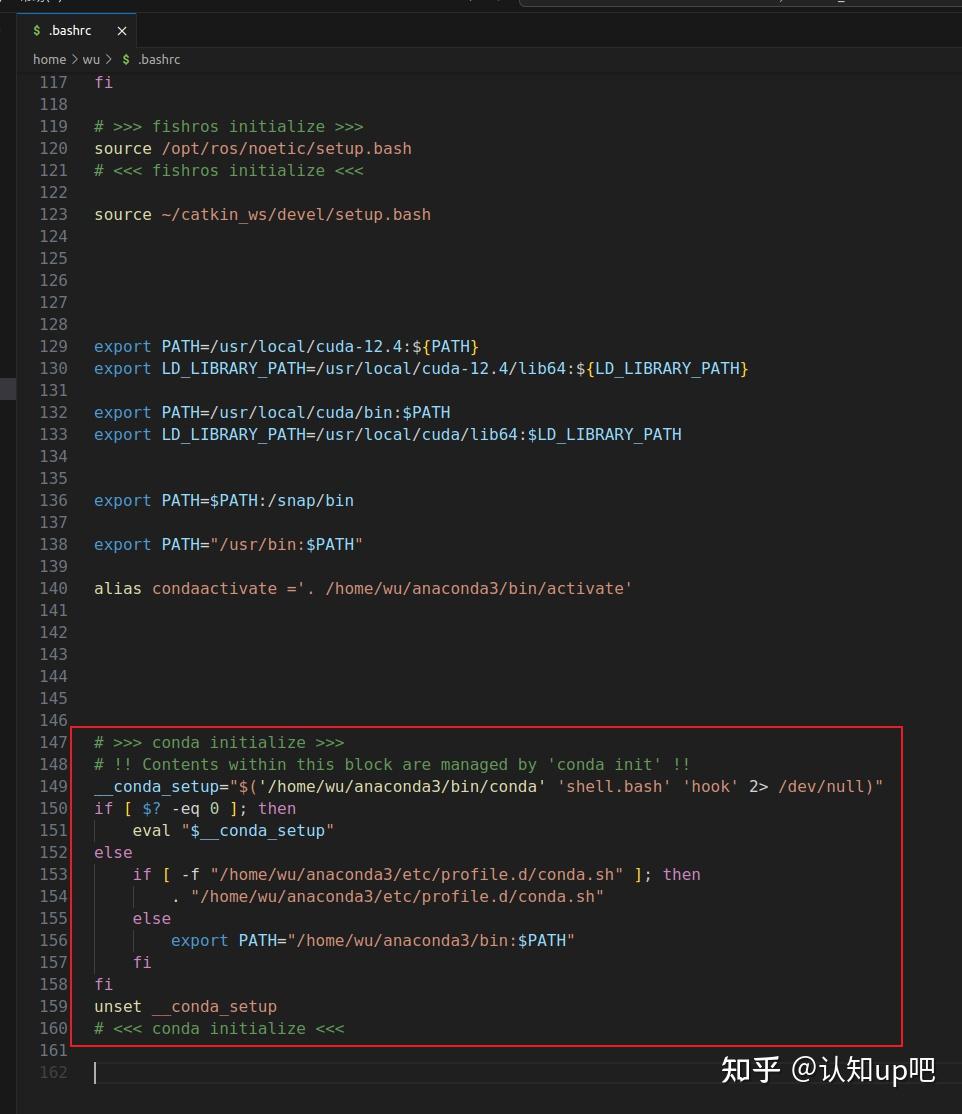Open the wu folder breadcrumb dropdown
The image size is (962, 1114).
[91, 59]
